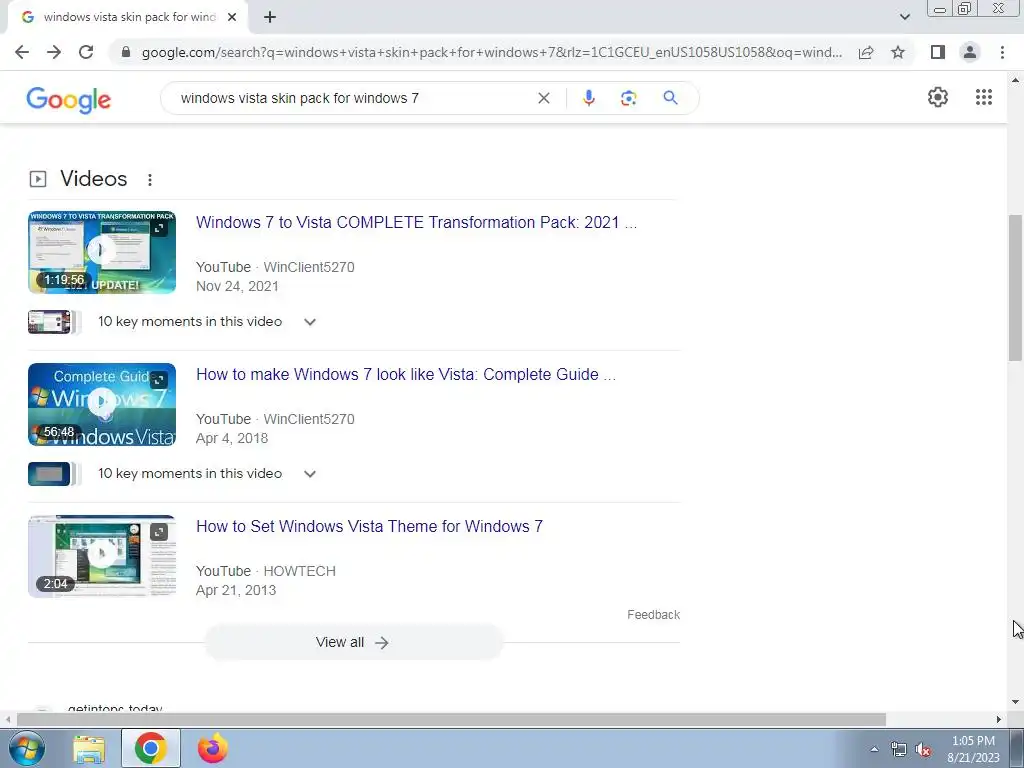Open the muted volume tray icon
Image resolution: width=1024 pixels, height=768 pixels.
[923, 750]
